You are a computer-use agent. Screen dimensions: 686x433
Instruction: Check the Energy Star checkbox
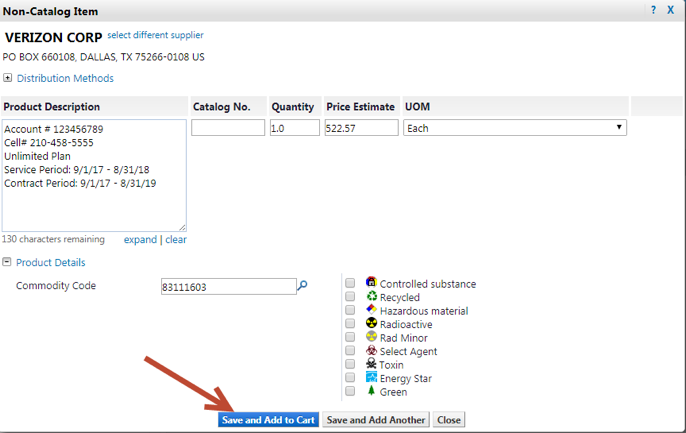(350, 377)
